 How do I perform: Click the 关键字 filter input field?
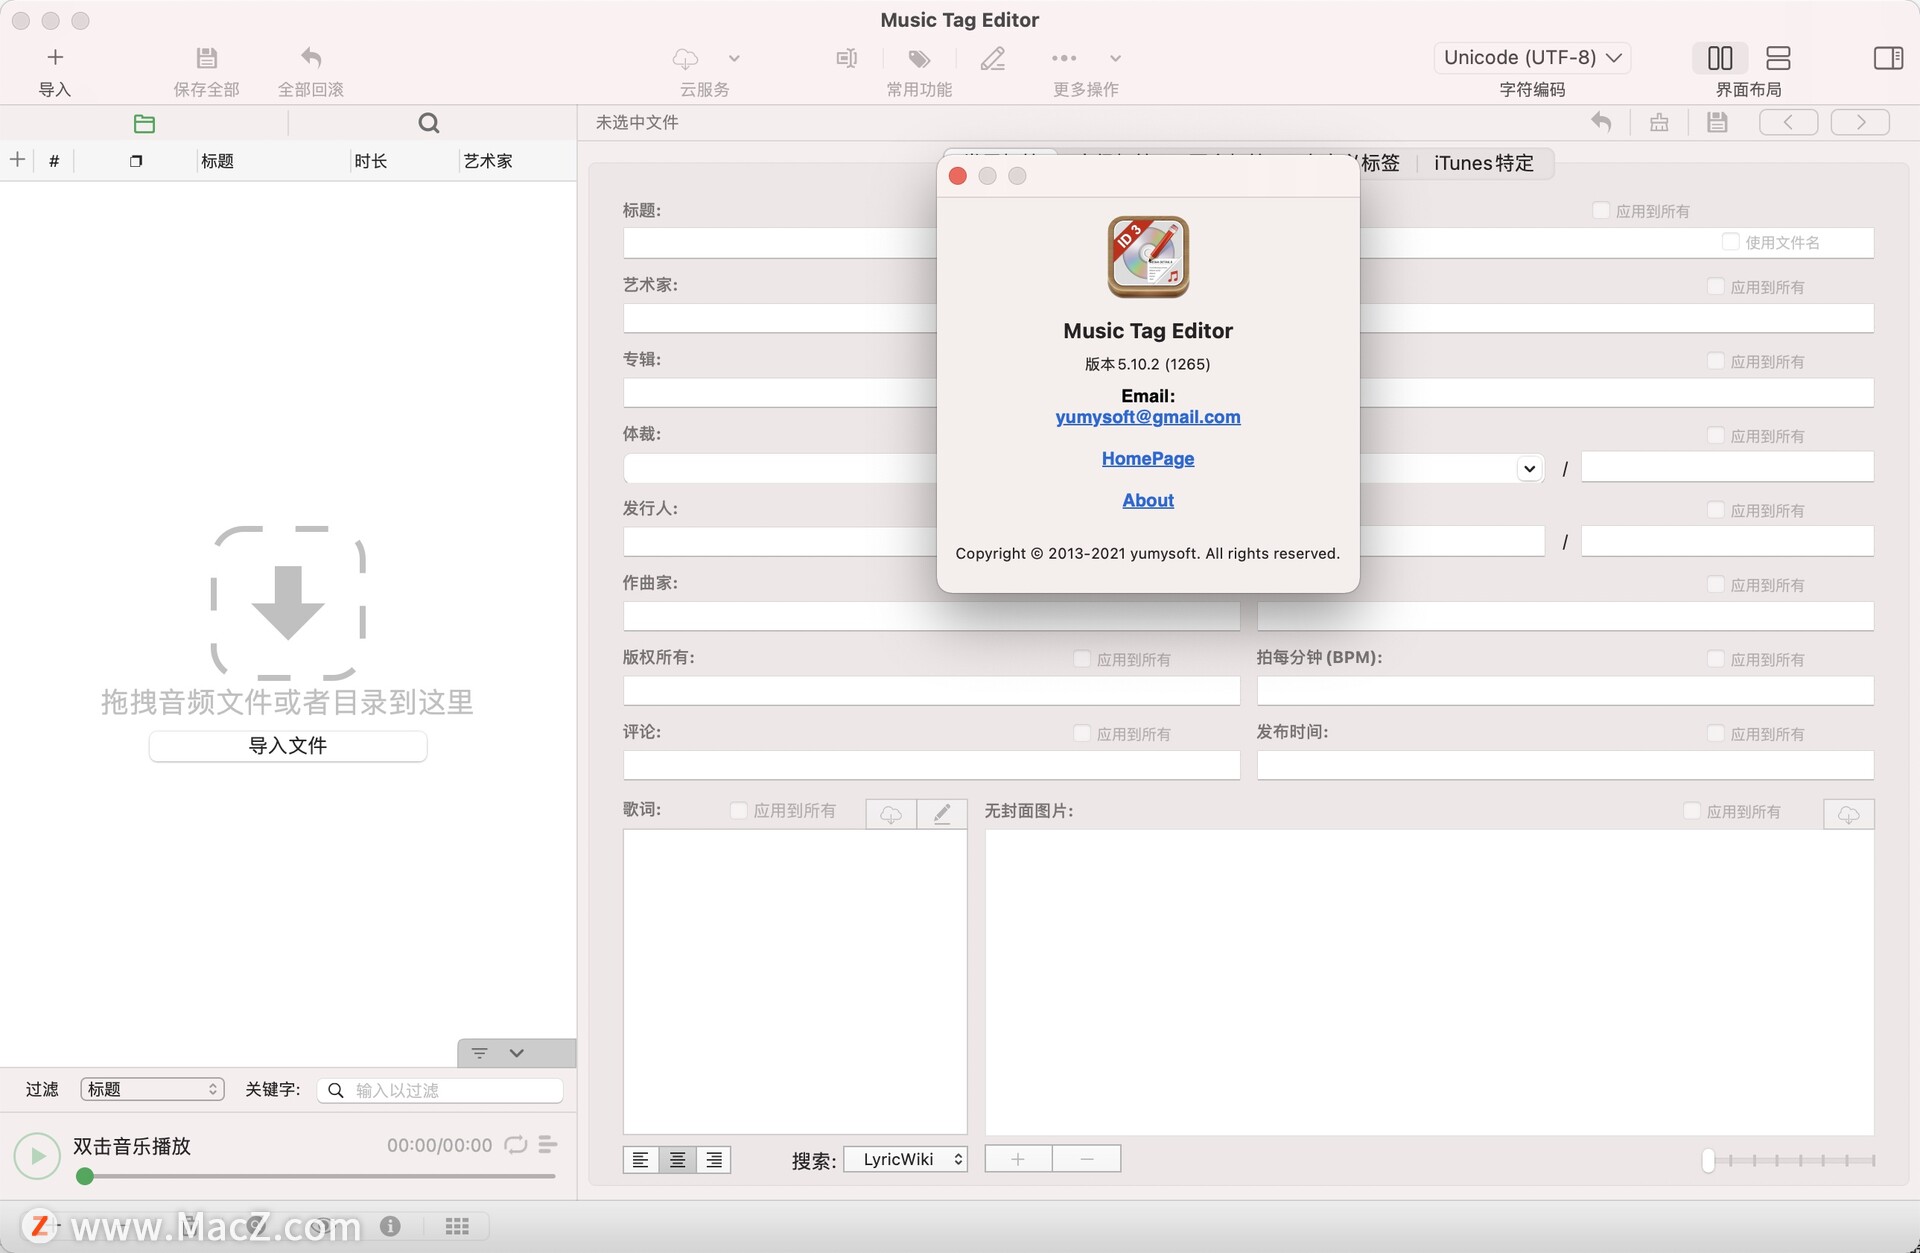click(x=440, y=1090)
